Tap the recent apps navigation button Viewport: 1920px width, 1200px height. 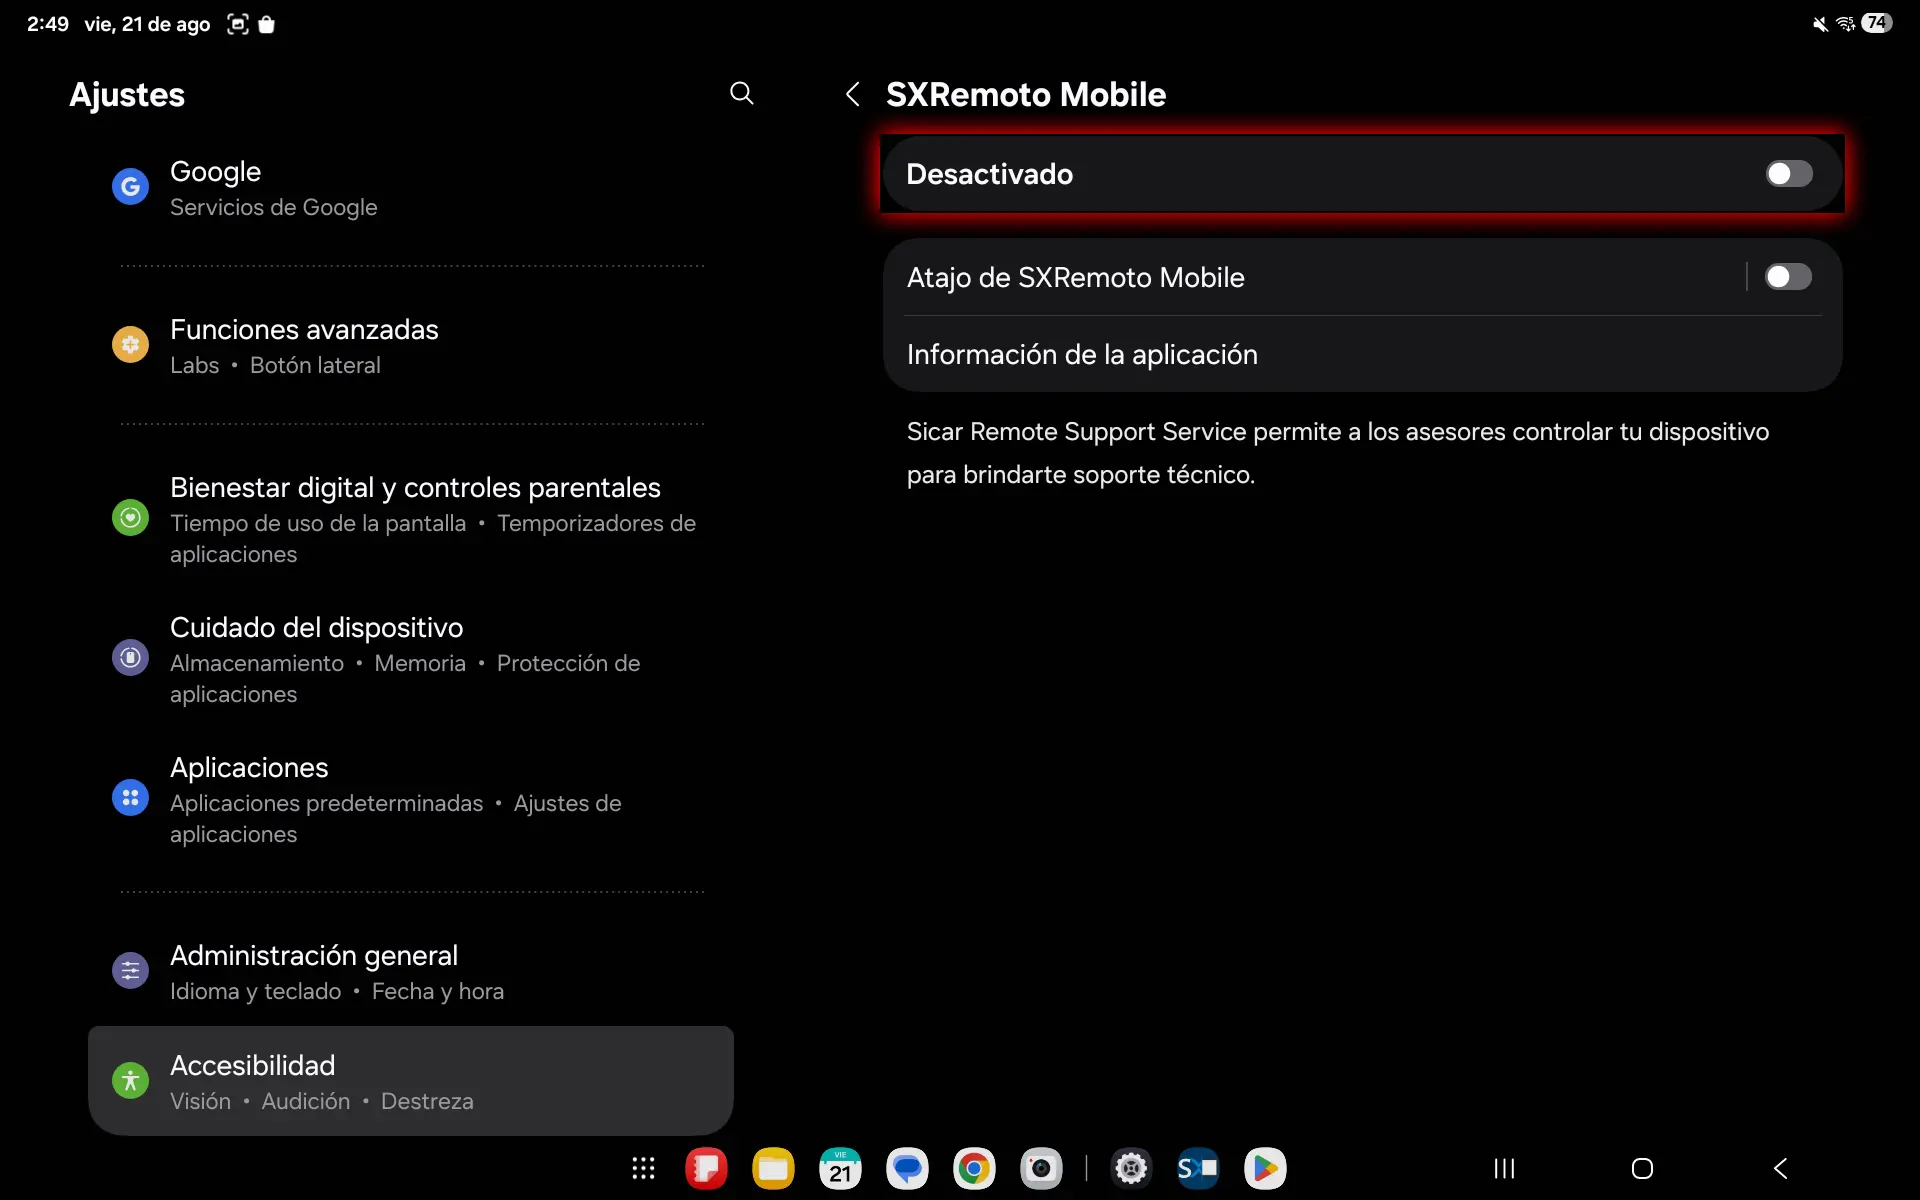(1504, 1168)
